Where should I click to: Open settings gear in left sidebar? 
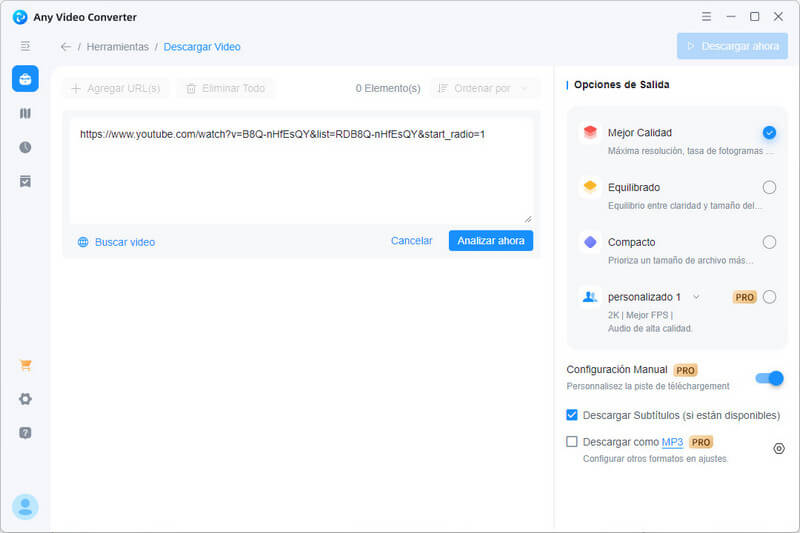[25, 399]
